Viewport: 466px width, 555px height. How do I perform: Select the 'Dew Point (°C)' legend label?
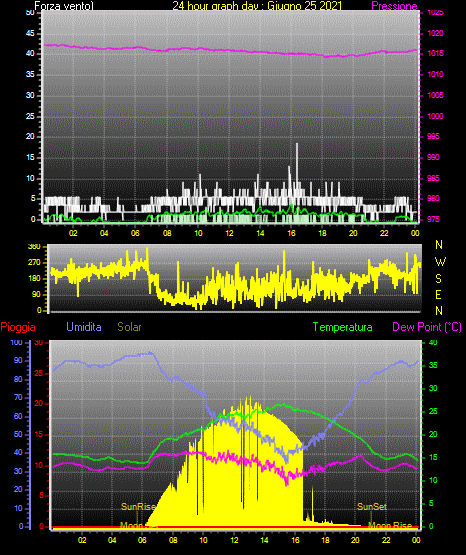pyautogui.click(x=427, y=327)
